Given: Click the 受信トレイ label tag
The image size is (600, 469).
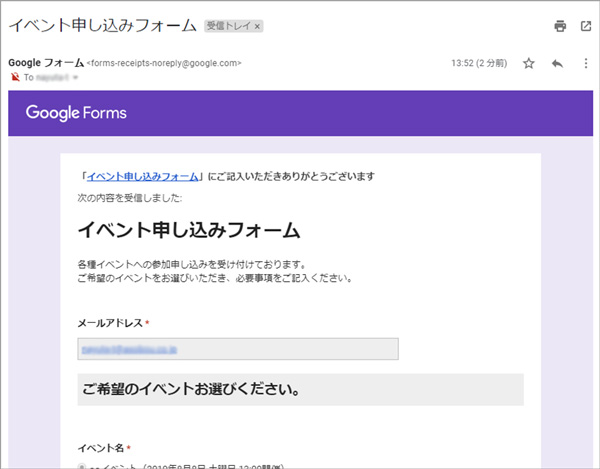Looking at the screenshot, I should (229, 26).
